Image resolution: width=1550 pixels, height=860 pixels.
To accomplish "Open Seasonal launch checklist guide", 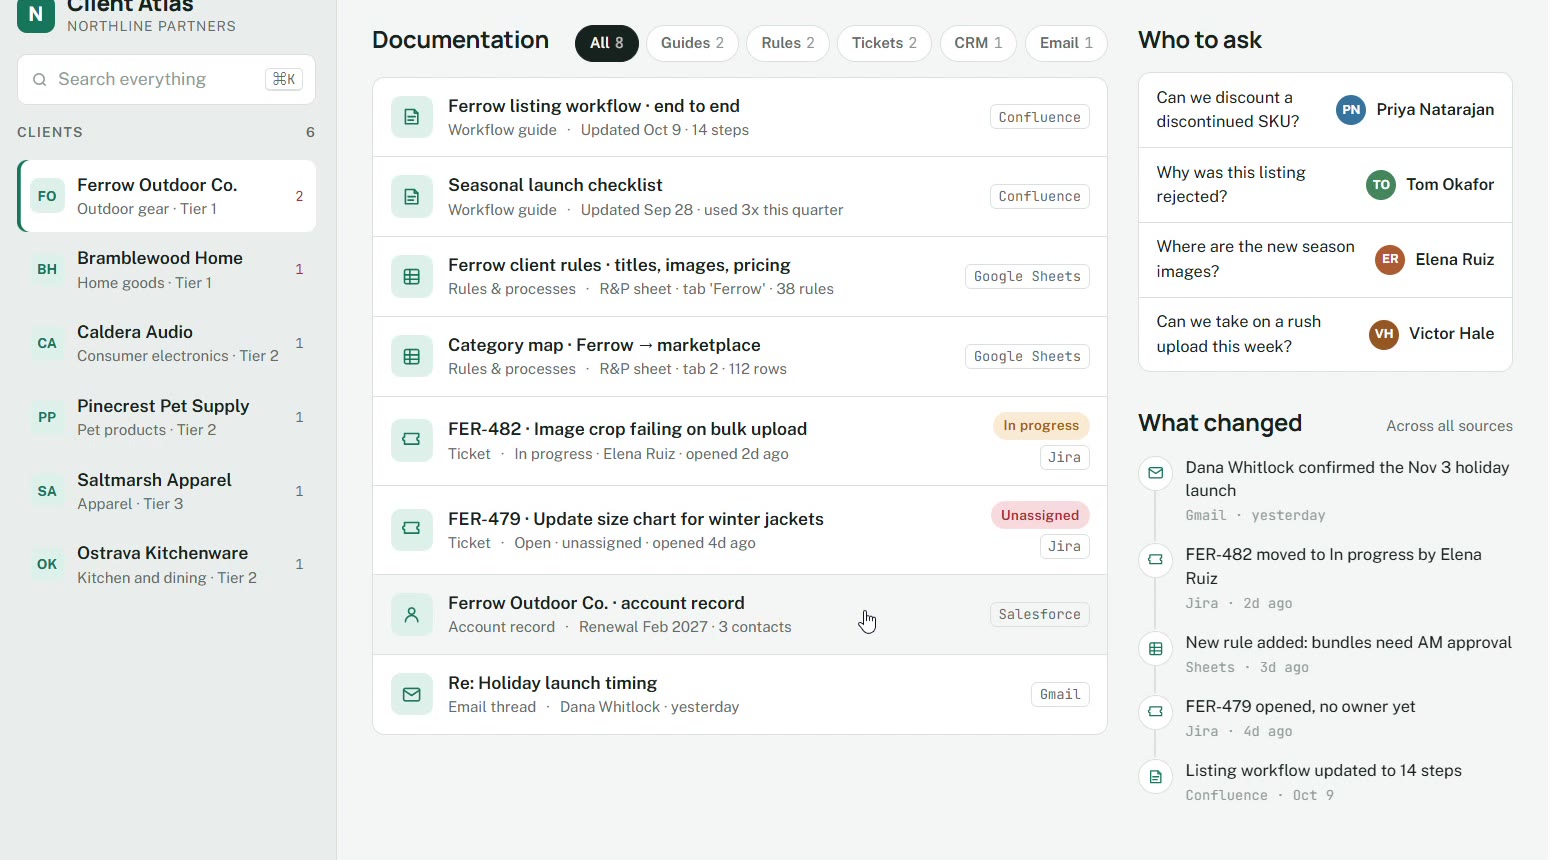I will (x=740, y=197).
